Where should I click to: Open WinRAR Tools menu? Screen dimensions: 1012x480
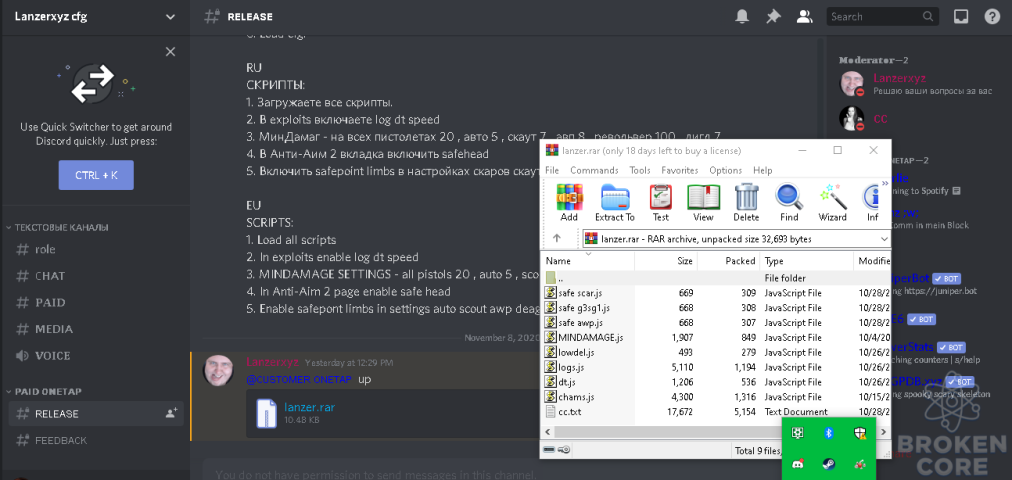pos(640,170)
